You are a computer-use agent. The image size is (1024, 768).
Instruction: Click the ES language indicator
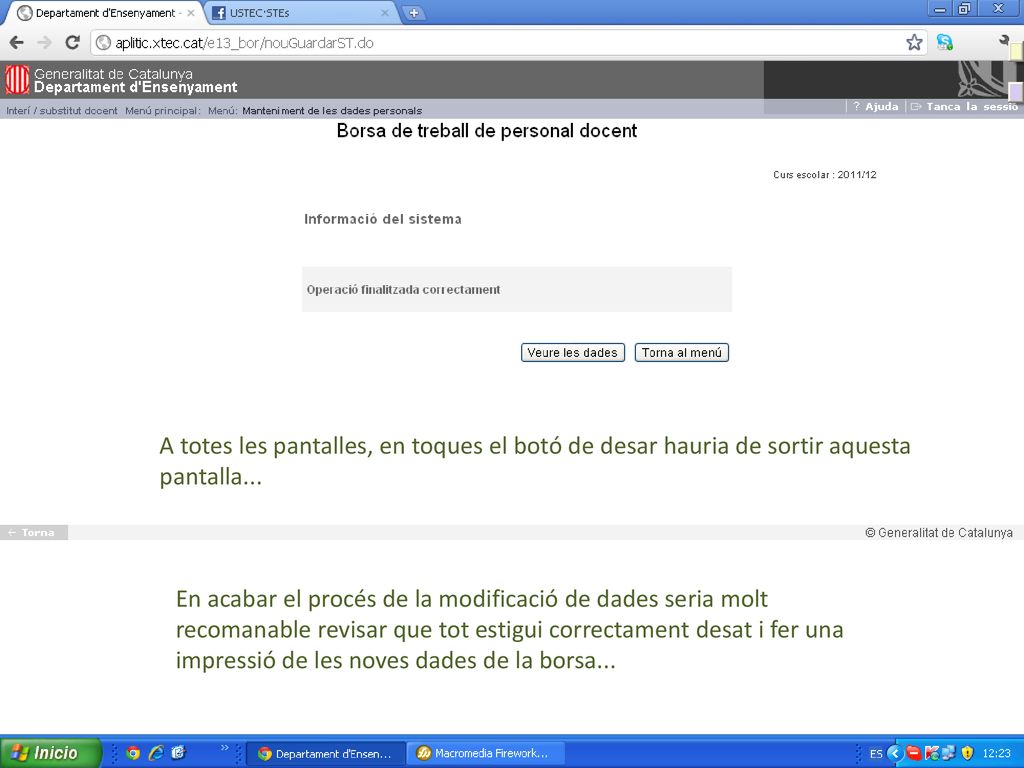(x=876, y=754)
